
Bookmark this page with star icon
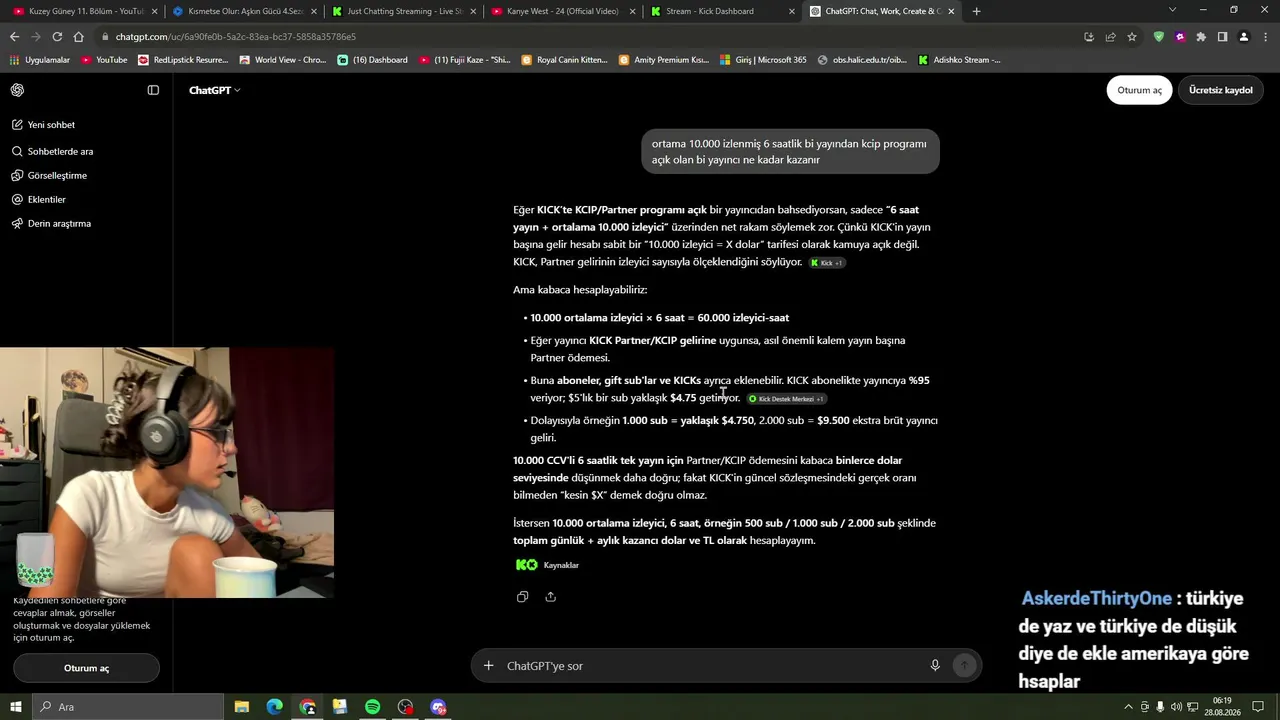(x=1132, y=37)
